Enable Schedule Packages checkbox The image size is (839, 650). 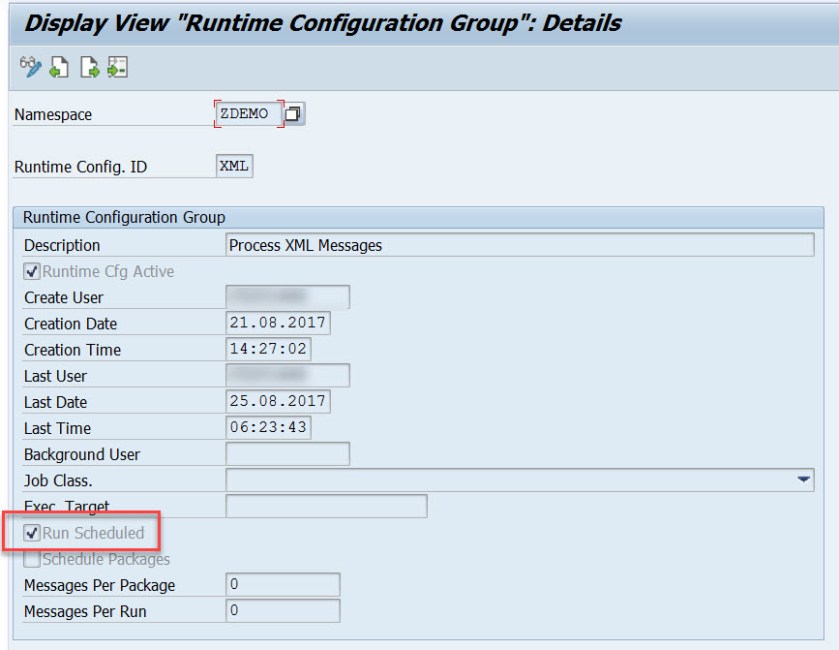tap(32, 559)
